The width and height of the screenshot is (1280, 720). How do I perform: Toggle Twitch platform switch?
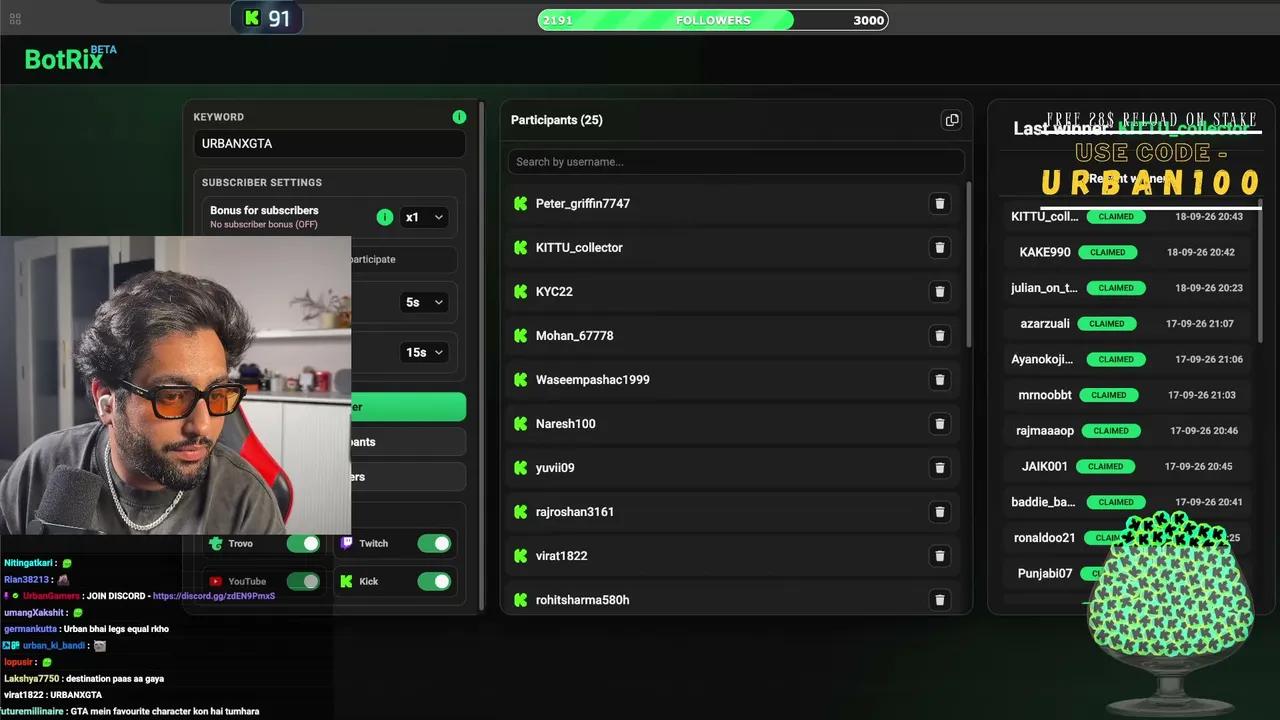[x=434, y=543]
